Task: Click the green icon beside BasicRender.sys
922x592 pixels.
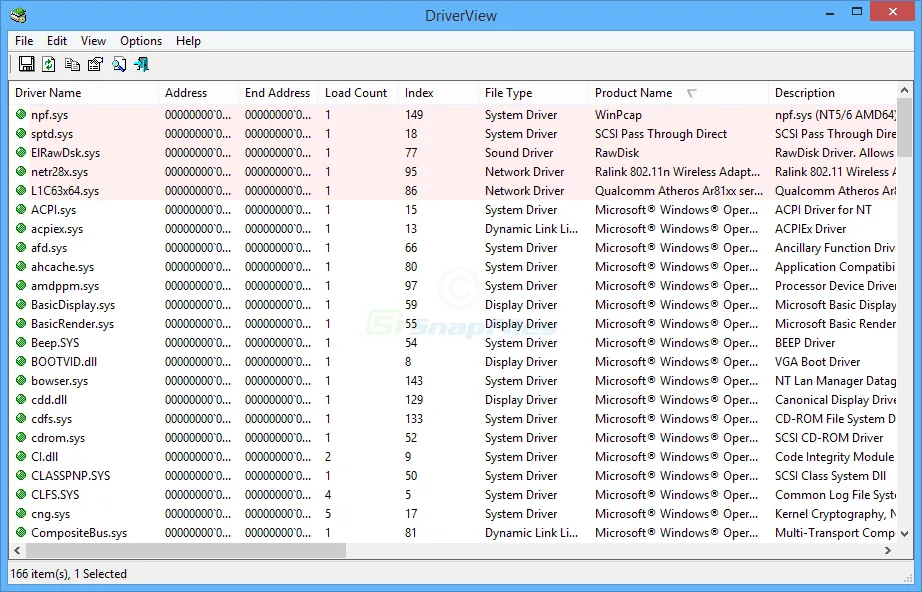Action: click(x=21, y=323)
